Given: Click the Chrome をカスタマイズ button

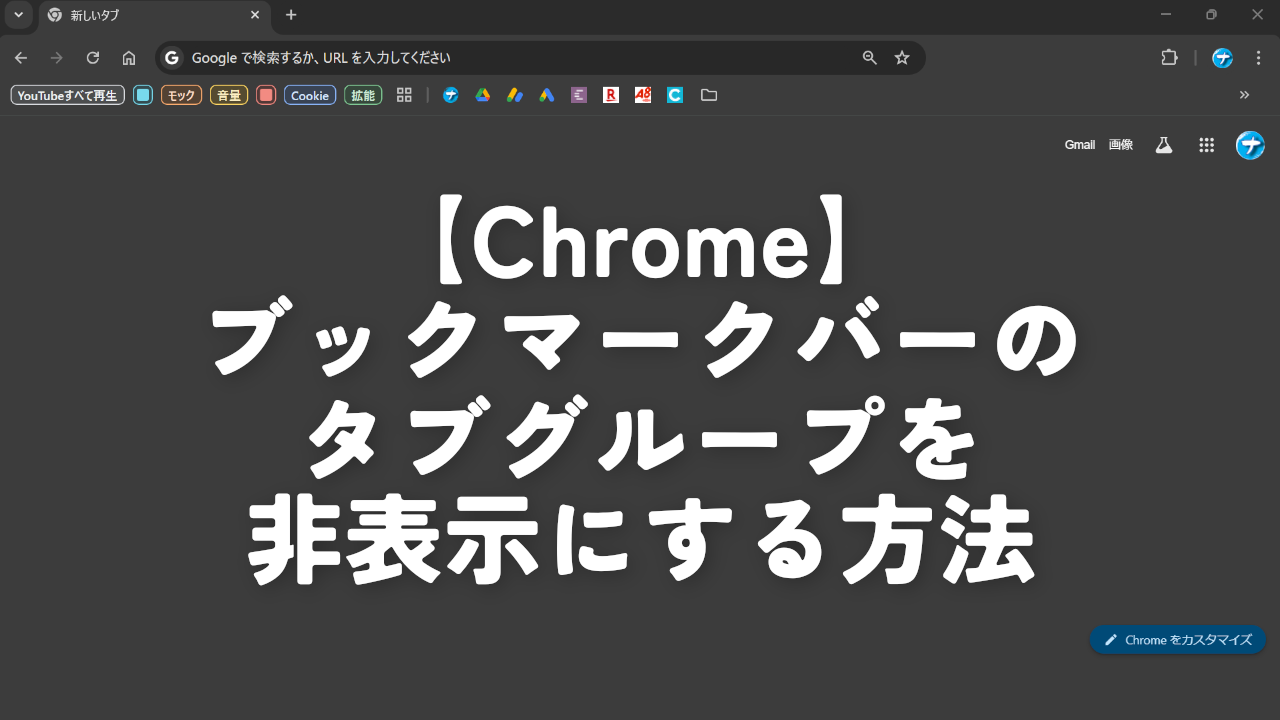Looking at the screenshot, I should (x=1178, y=640).
